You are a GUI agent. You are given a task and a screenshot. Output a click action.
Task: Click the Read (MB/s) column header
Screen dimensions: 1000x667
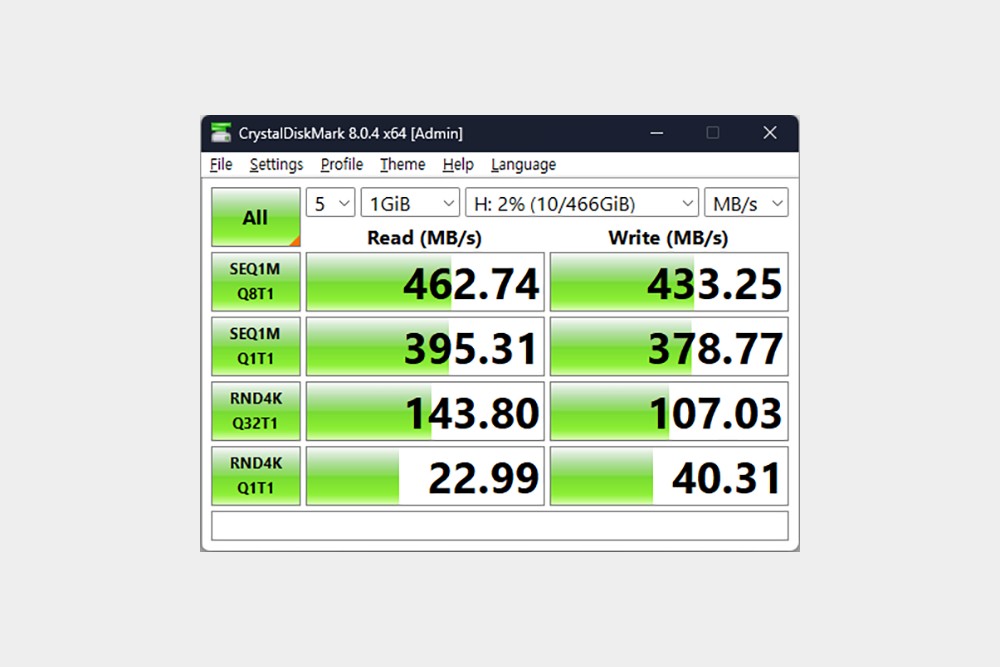pos(424,238)
